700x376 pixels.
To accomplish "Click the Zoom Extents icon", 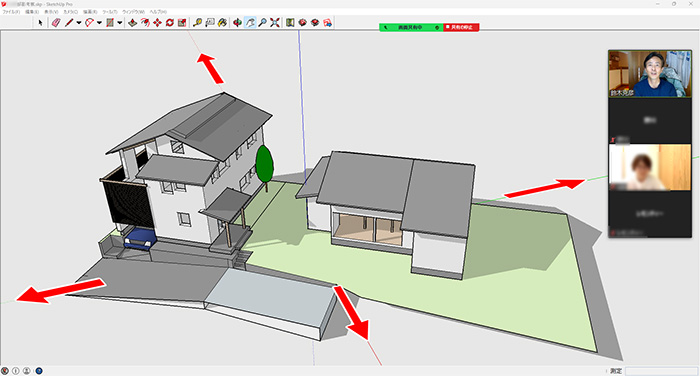I will (x=275, y=22).
